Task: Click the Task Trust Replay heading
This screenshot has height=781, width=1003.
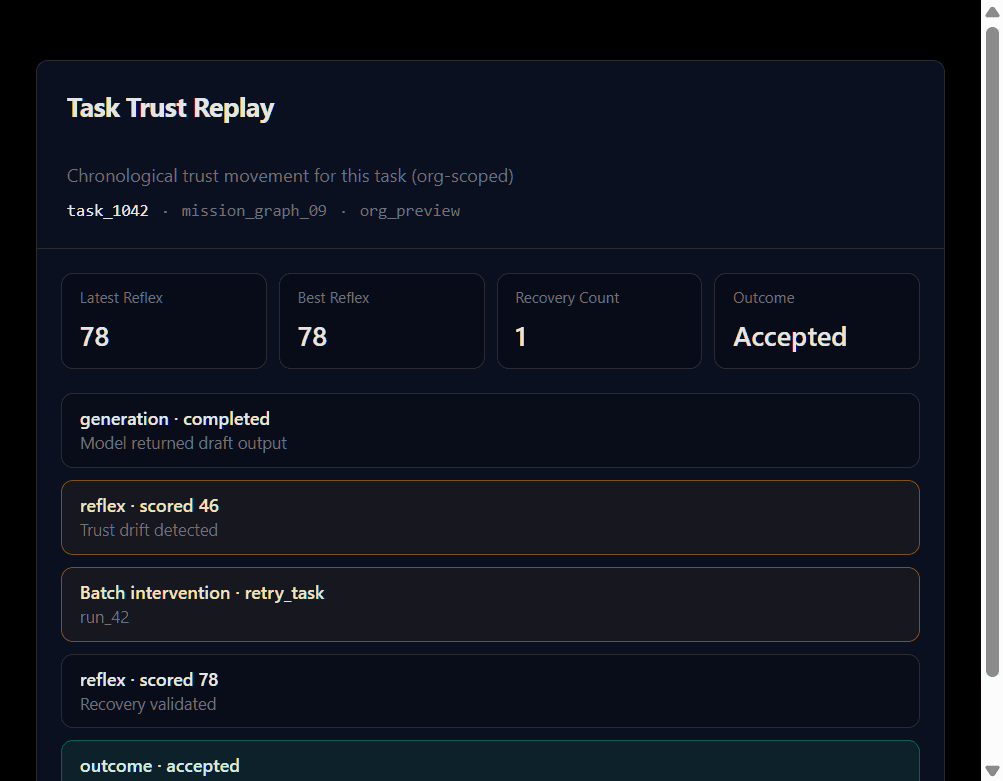Action: tap(170, 107)
